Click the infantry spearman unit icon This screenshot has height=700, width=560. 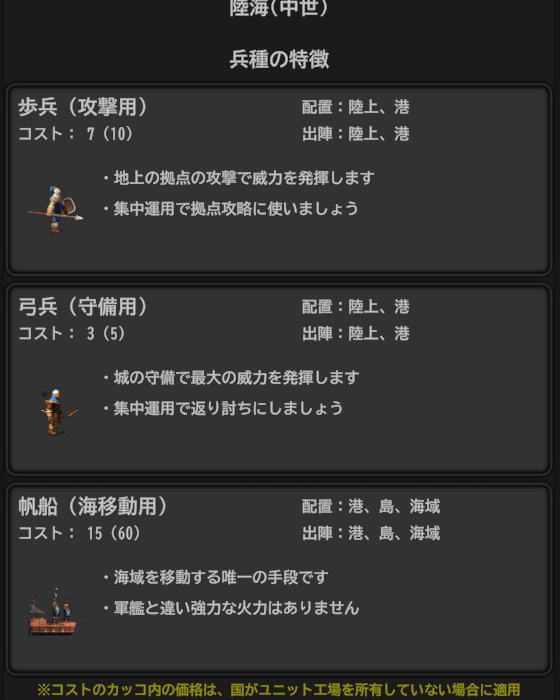(x=56, y=209)
